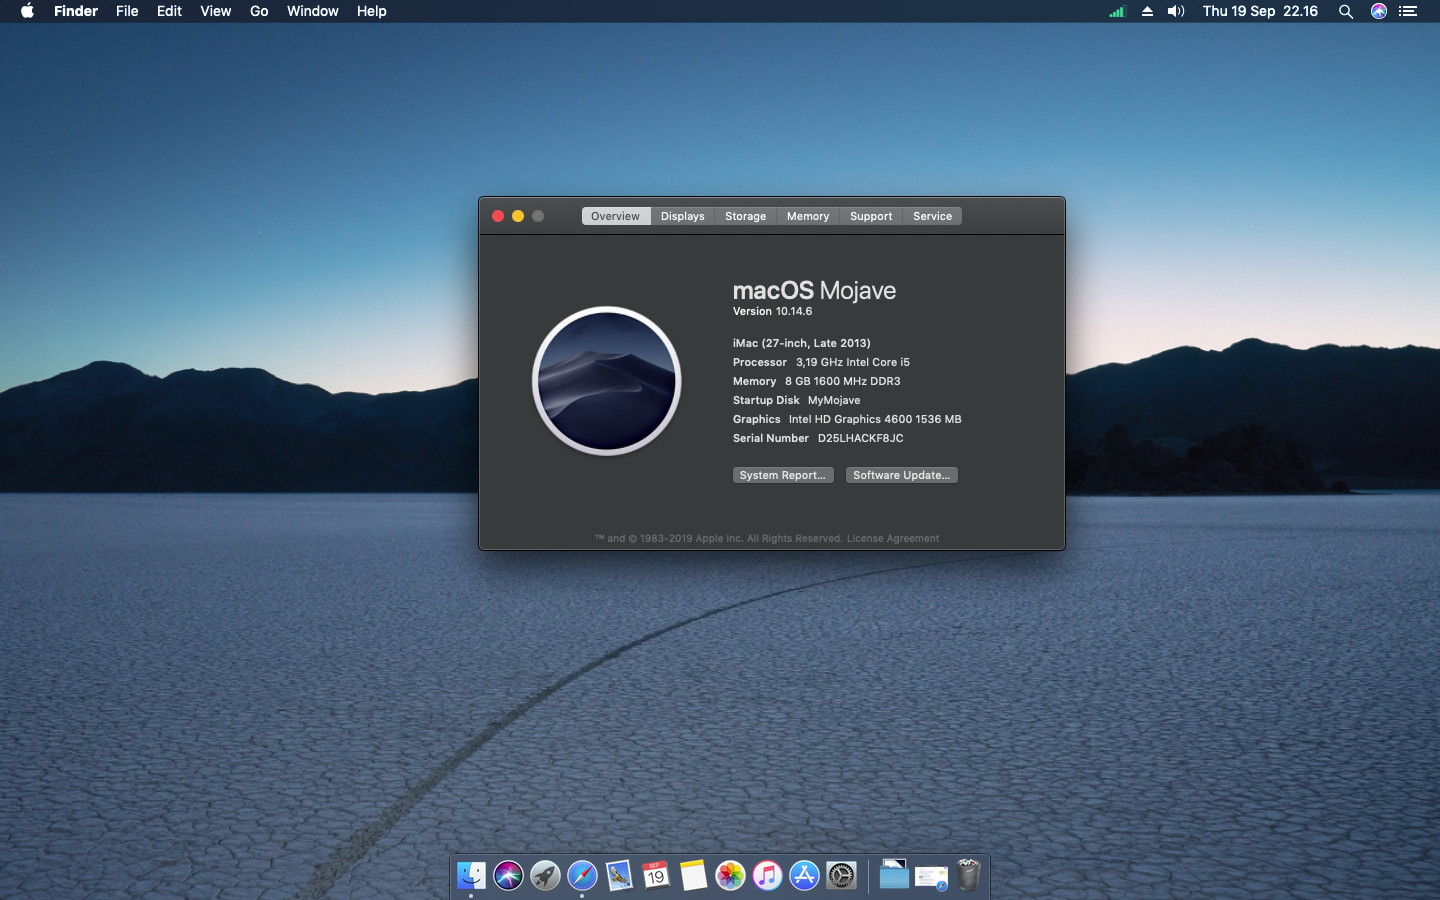Open Safari from the Dock
The width and height of the screenshot is (1440, 900).
(580, 875)
